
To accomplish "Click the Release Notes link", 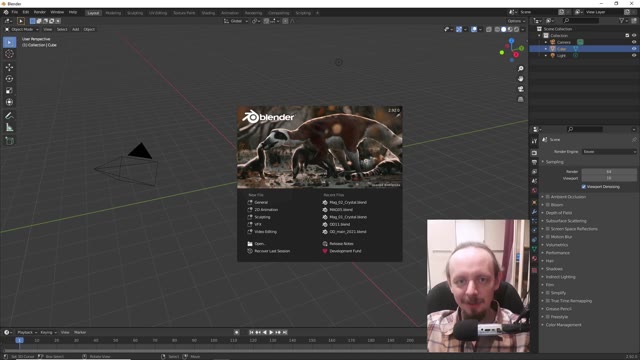I will (x=341, y=244).
